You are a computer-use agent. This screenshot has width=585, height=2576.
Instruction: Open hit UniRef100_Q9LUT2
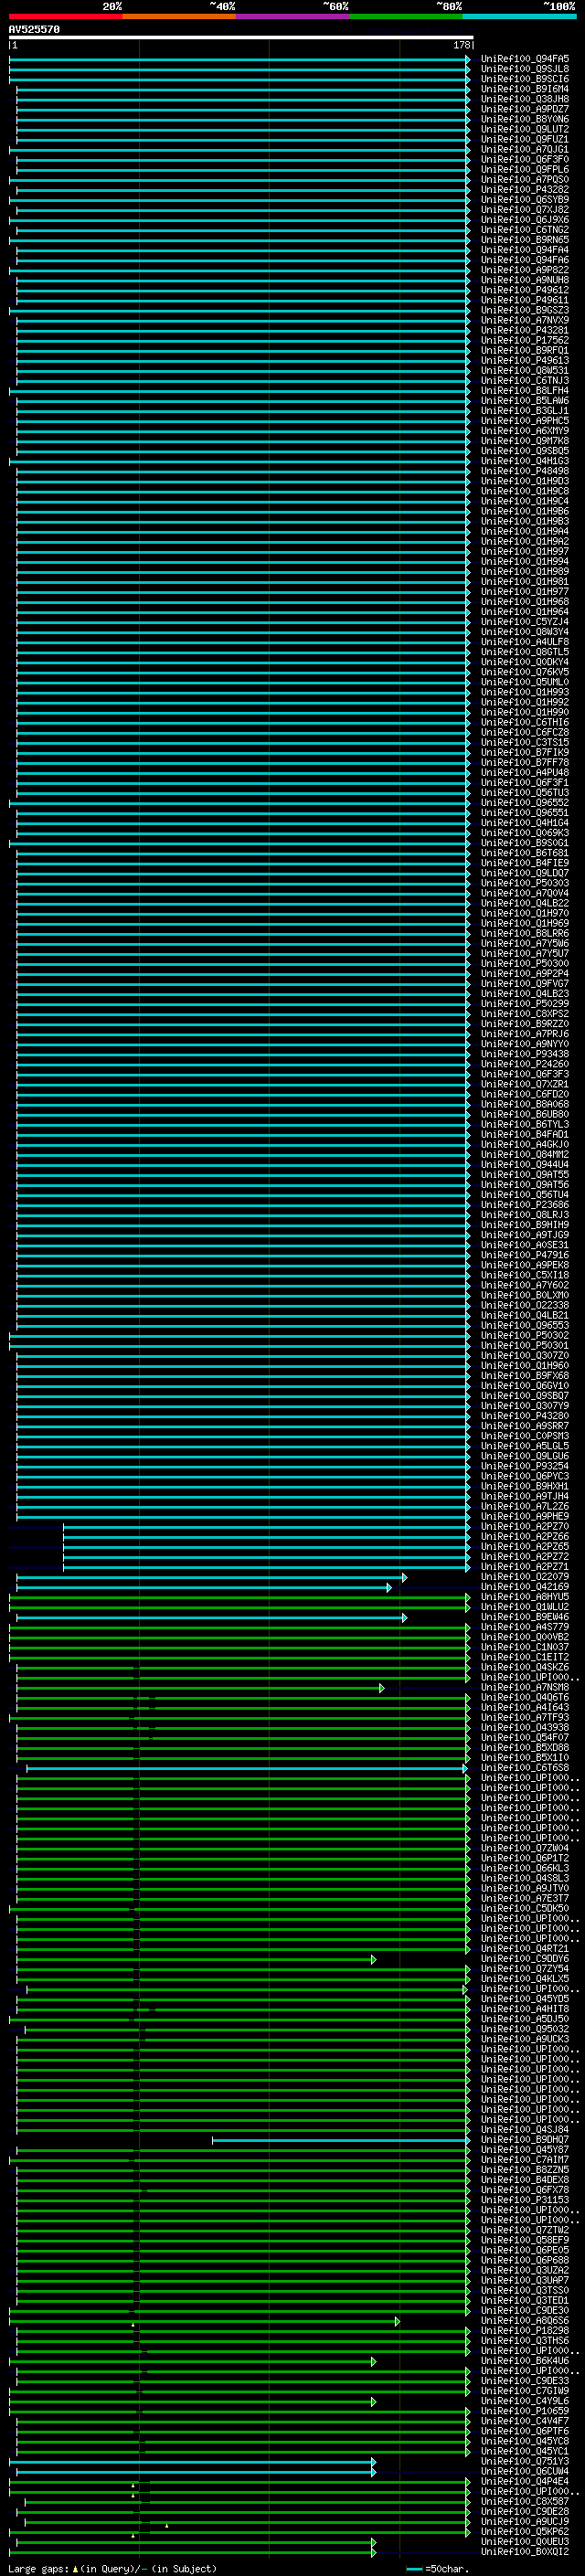coord(525,129)
